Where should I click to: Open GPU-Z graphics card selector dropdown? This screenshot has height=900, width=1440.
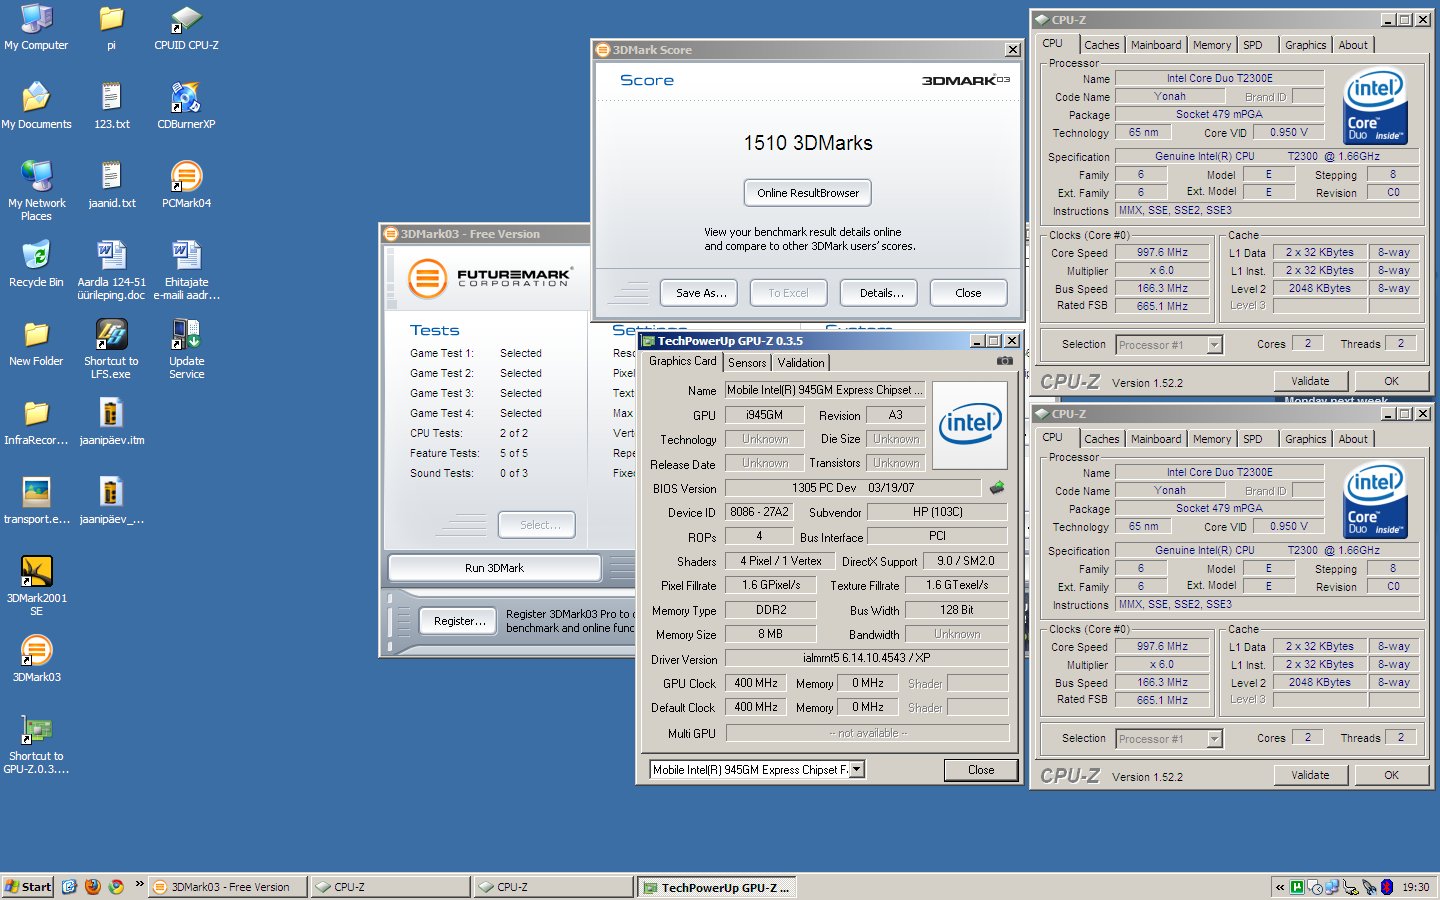(857, 769)
